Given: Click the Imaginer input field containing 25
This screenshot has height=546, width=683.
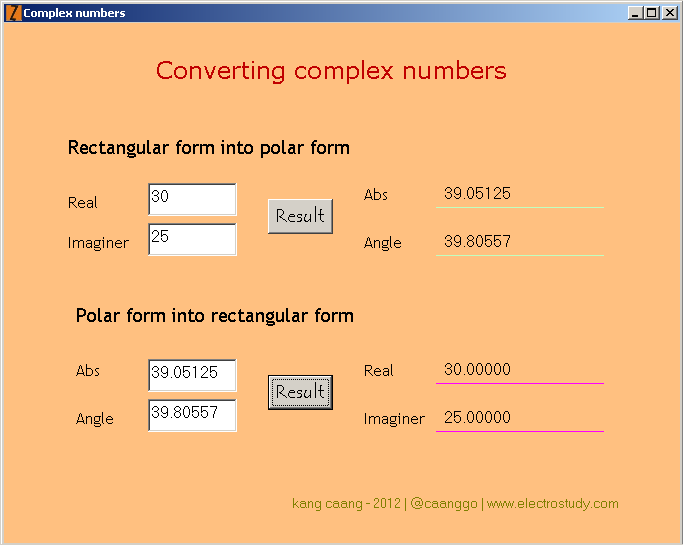Looking at the screenshot, I should (x=192, y=239).
